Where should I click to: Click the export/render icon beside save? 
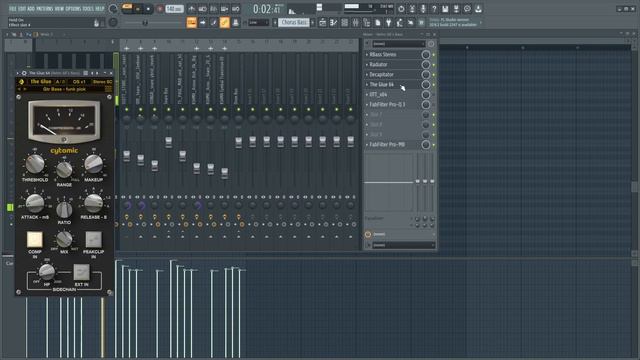456,9
